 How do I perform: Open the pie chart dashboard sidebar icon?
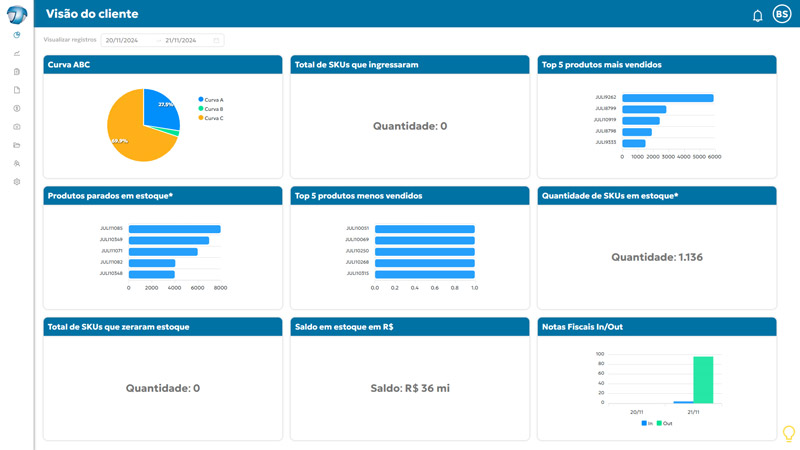point(17,35)
